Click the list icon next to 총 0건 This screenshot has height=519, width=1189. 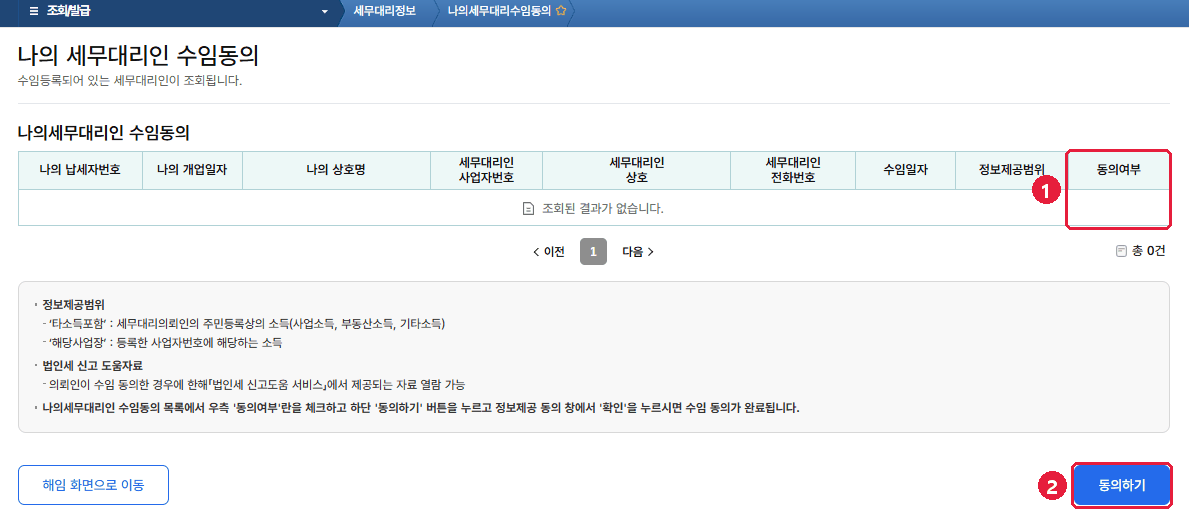pyautogui.click(x=1122, y=251)
